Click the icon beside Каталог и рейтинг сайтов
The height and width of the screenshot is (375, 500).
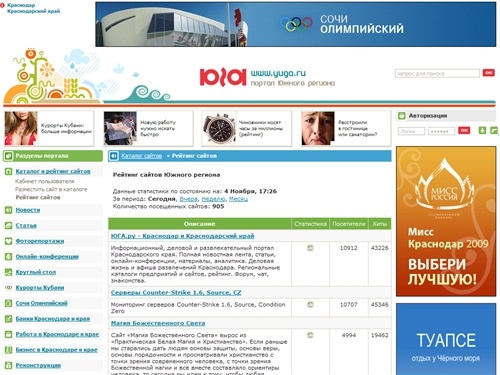pos(8,171)
